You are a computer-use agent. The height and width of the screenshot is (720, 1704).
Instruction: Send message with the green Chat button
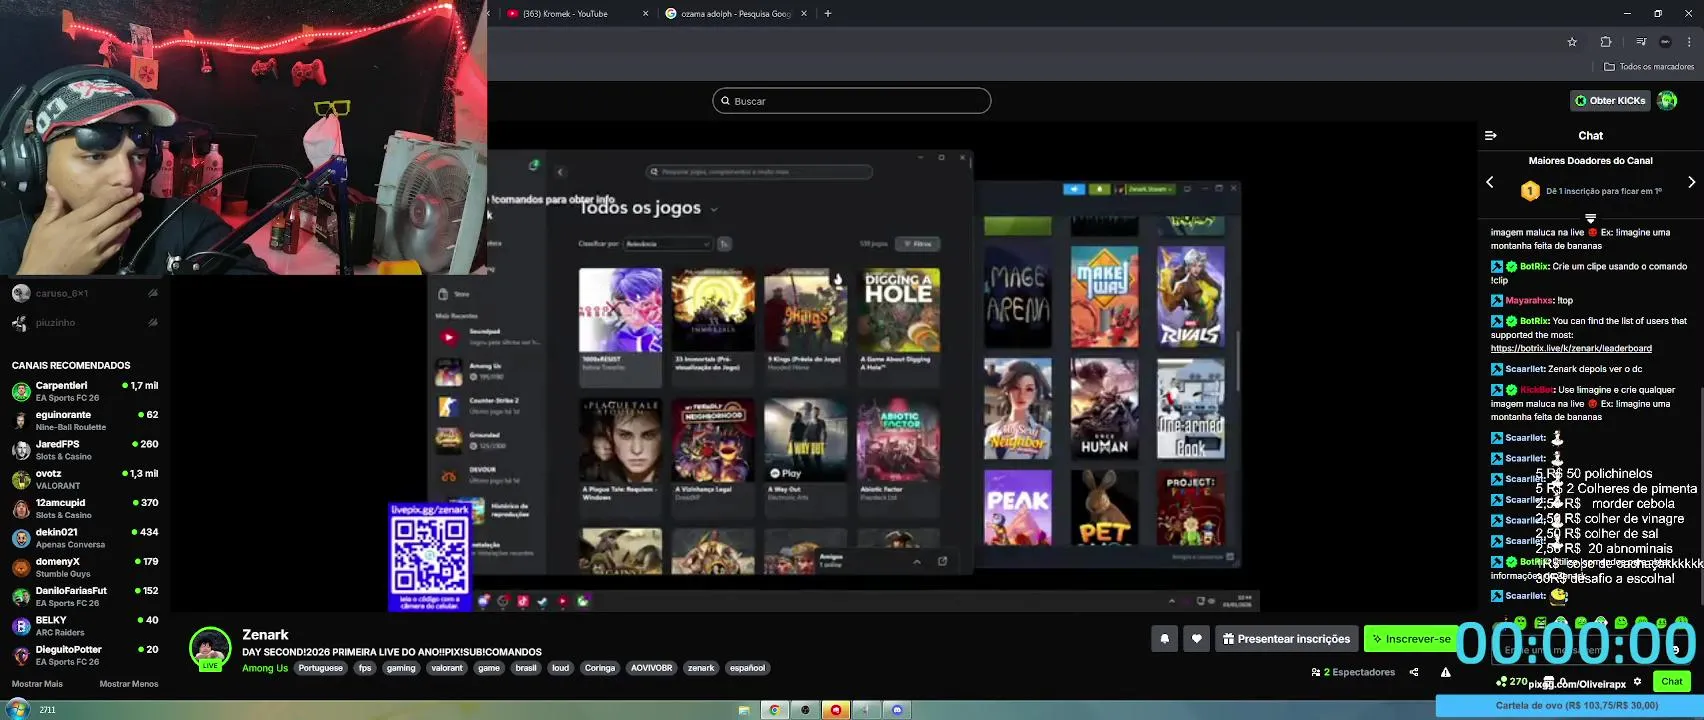pyautogui.click(x=1672, y=682)
